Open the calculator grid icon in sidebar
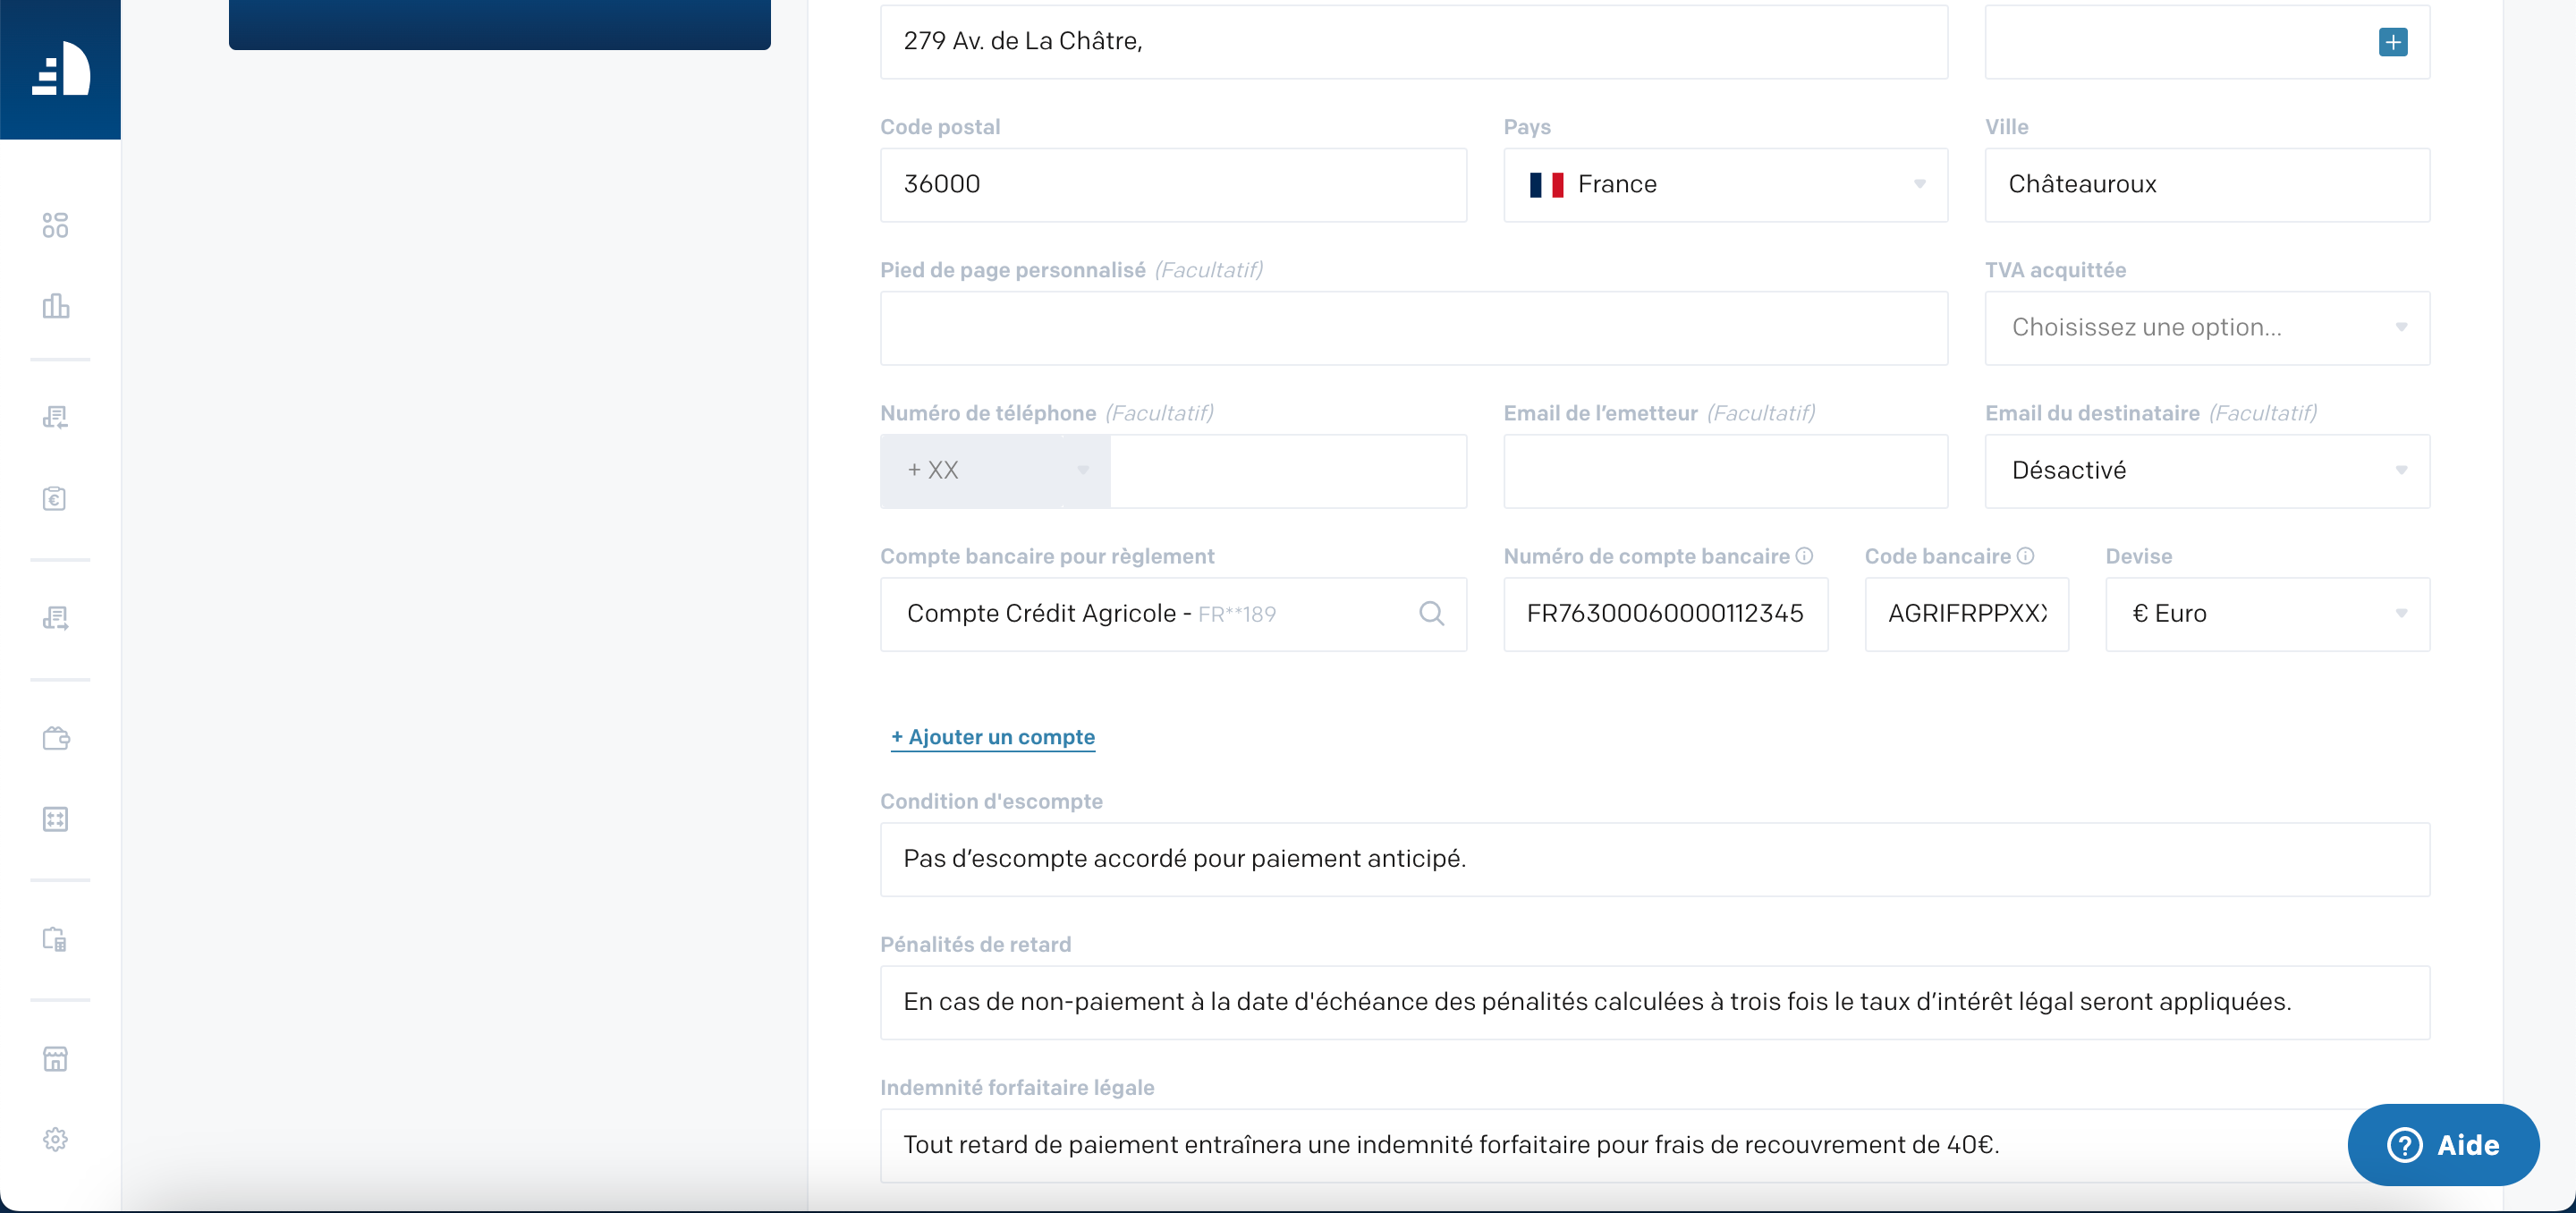This screenshot has height=1213, width=2576. (x=56, y=819)
